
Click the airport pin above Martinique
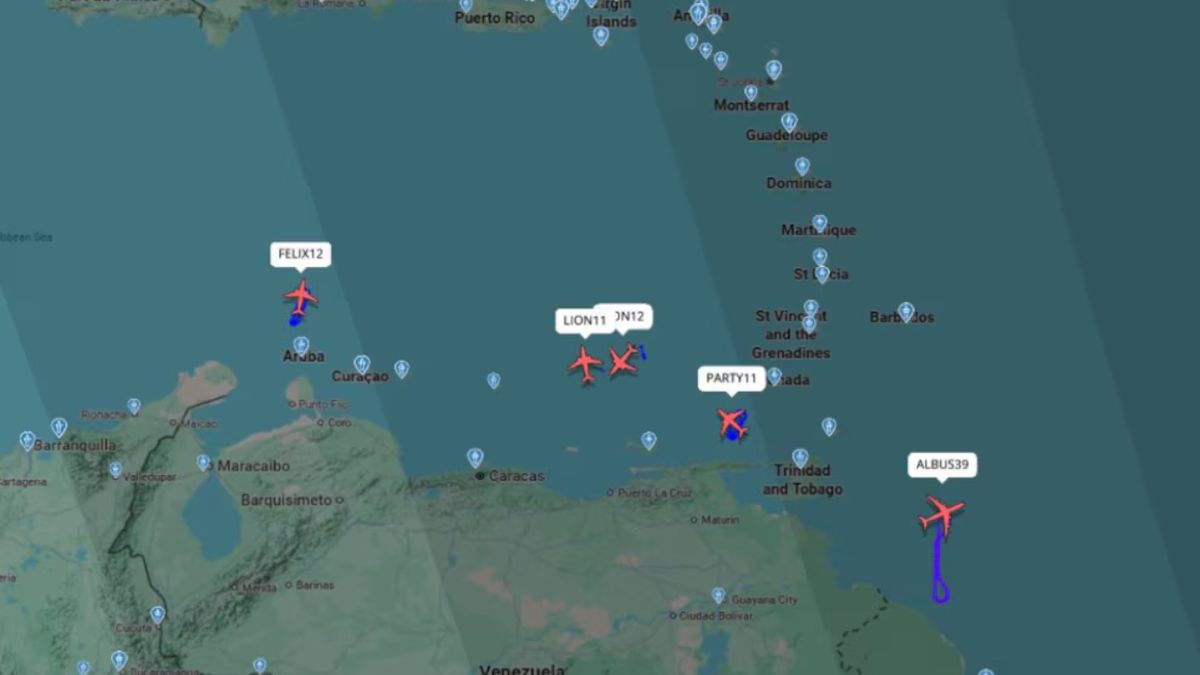coord(820,223)
